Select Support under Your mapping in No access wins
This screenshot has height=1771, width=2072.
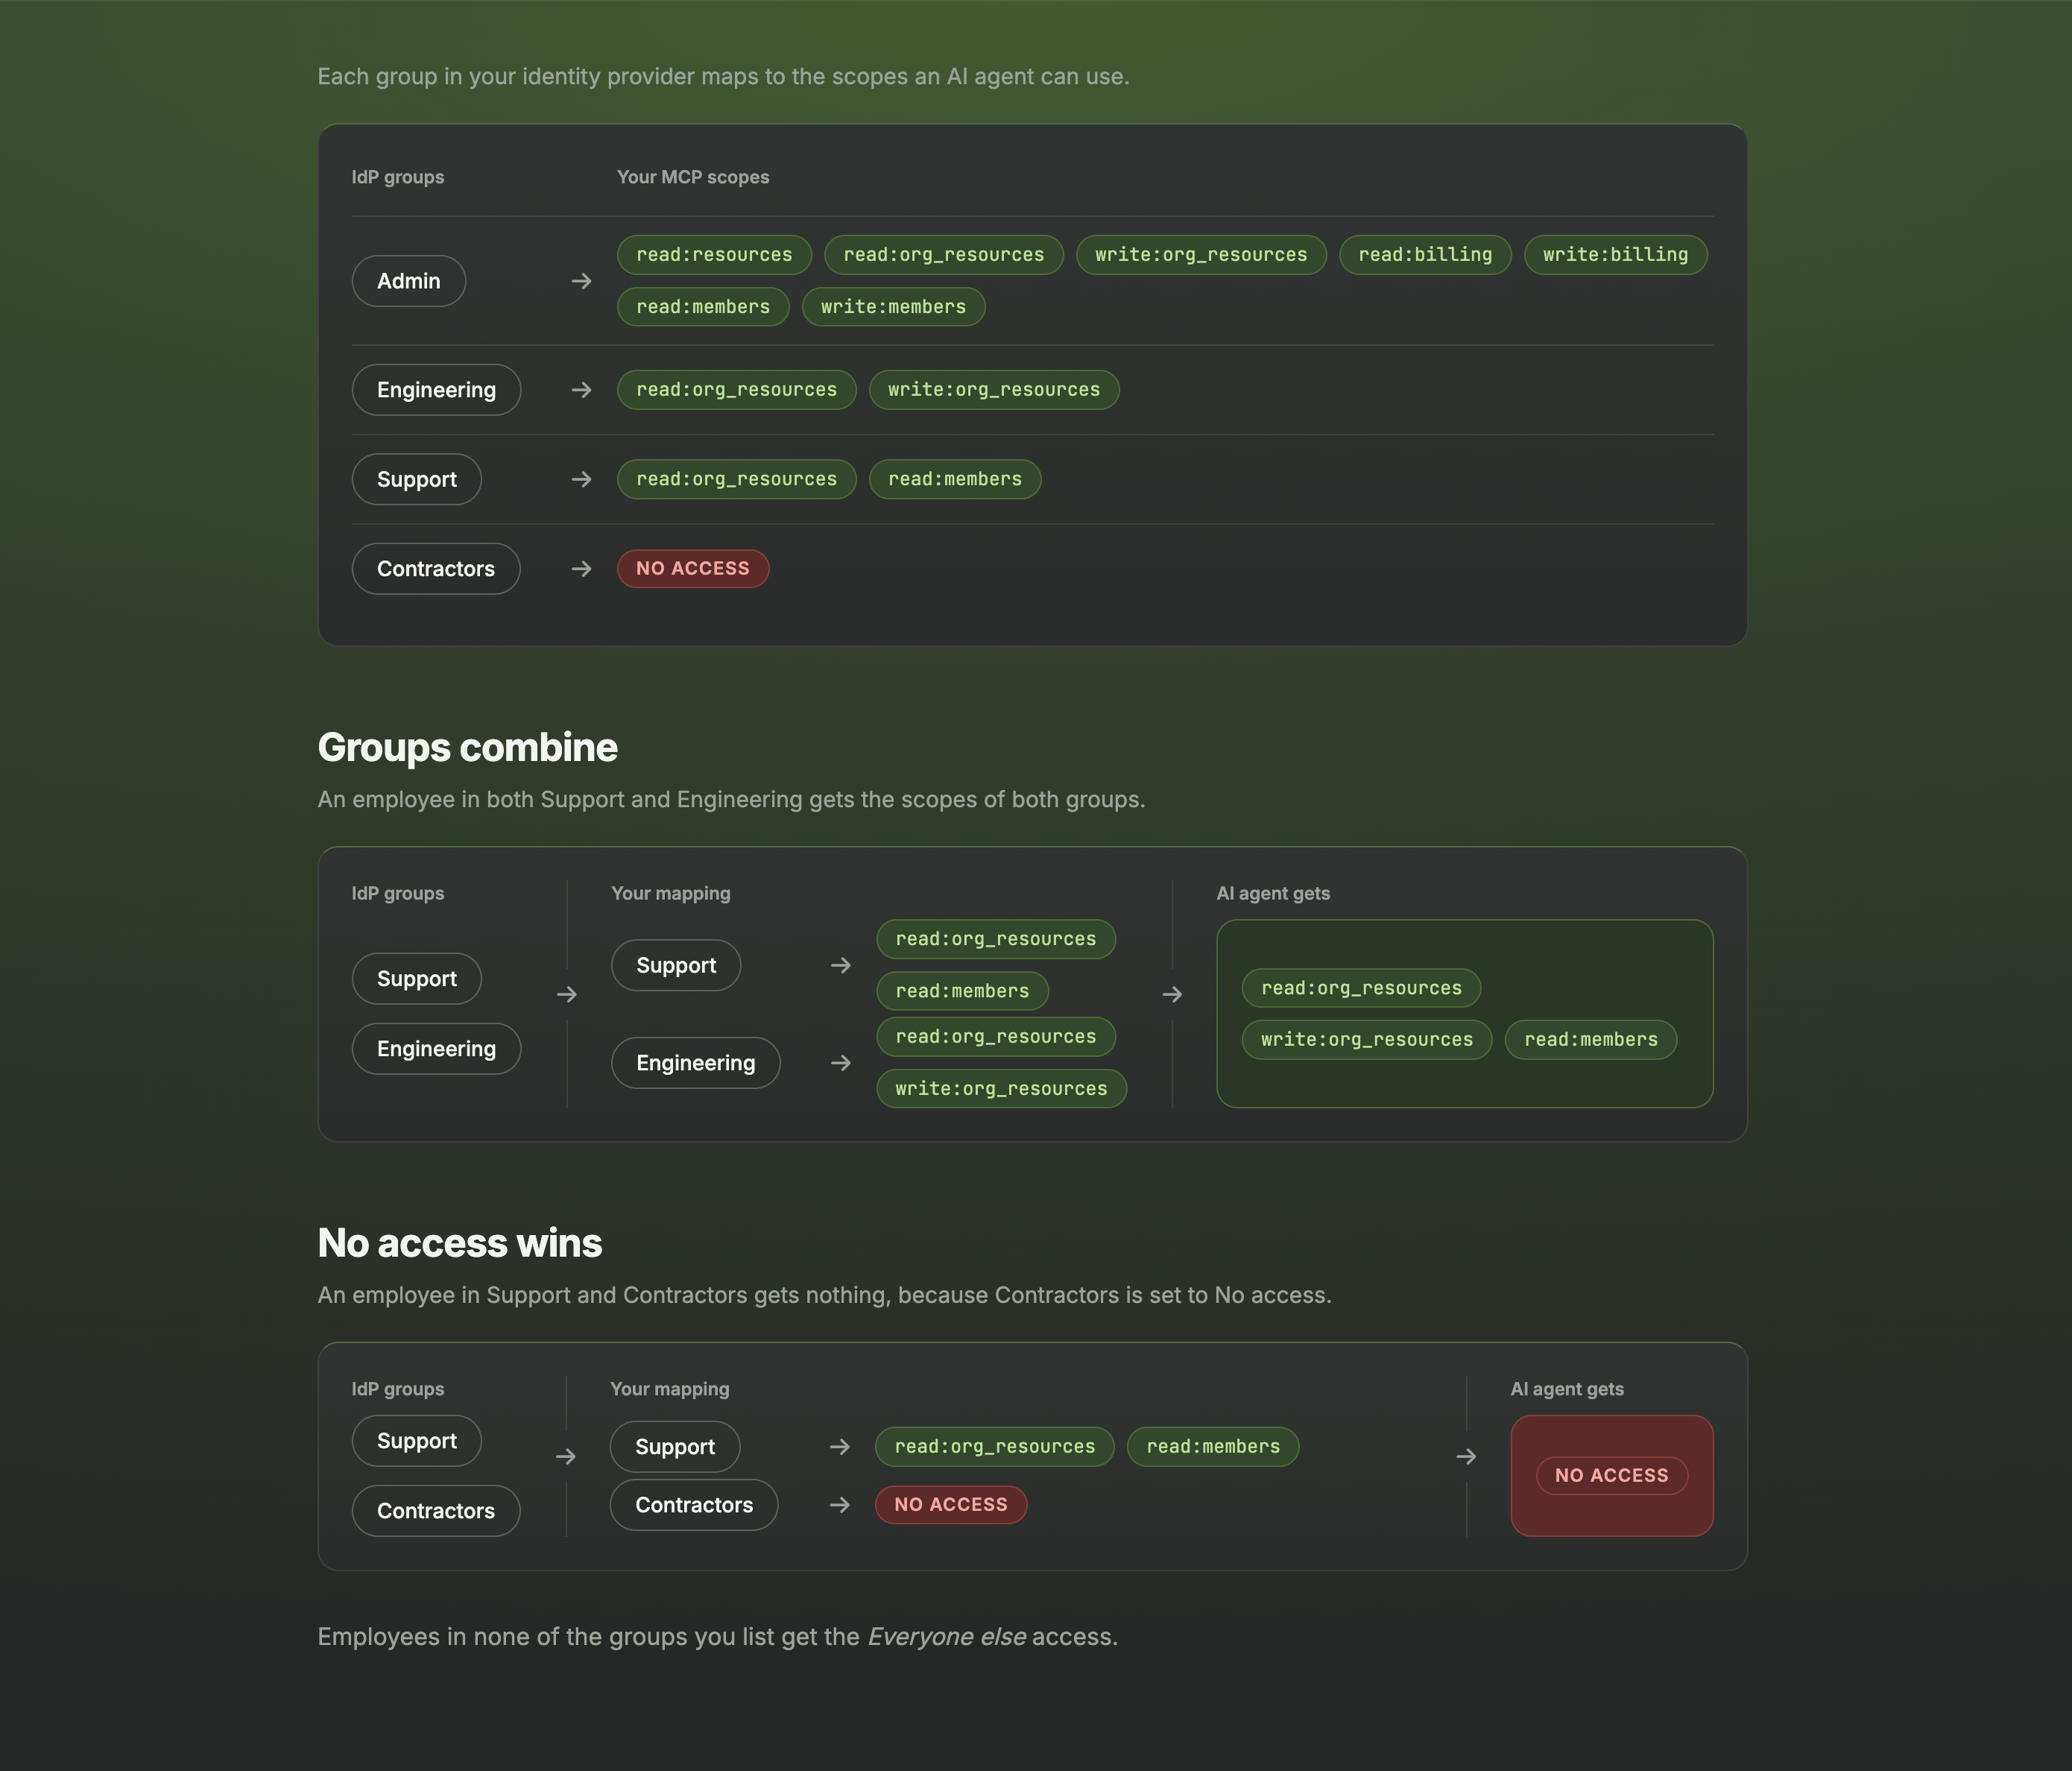coord(675,1447)
